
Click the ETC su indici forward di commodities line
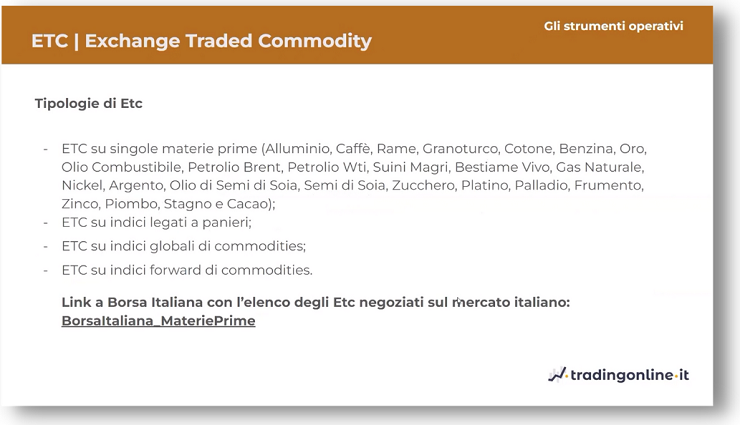187,270
